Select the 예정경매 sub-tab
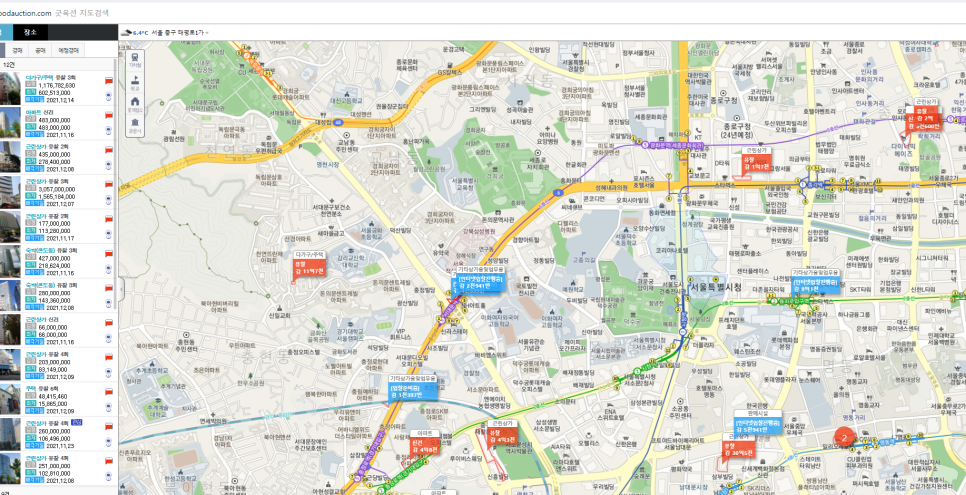966x495 pixels. 68,51
